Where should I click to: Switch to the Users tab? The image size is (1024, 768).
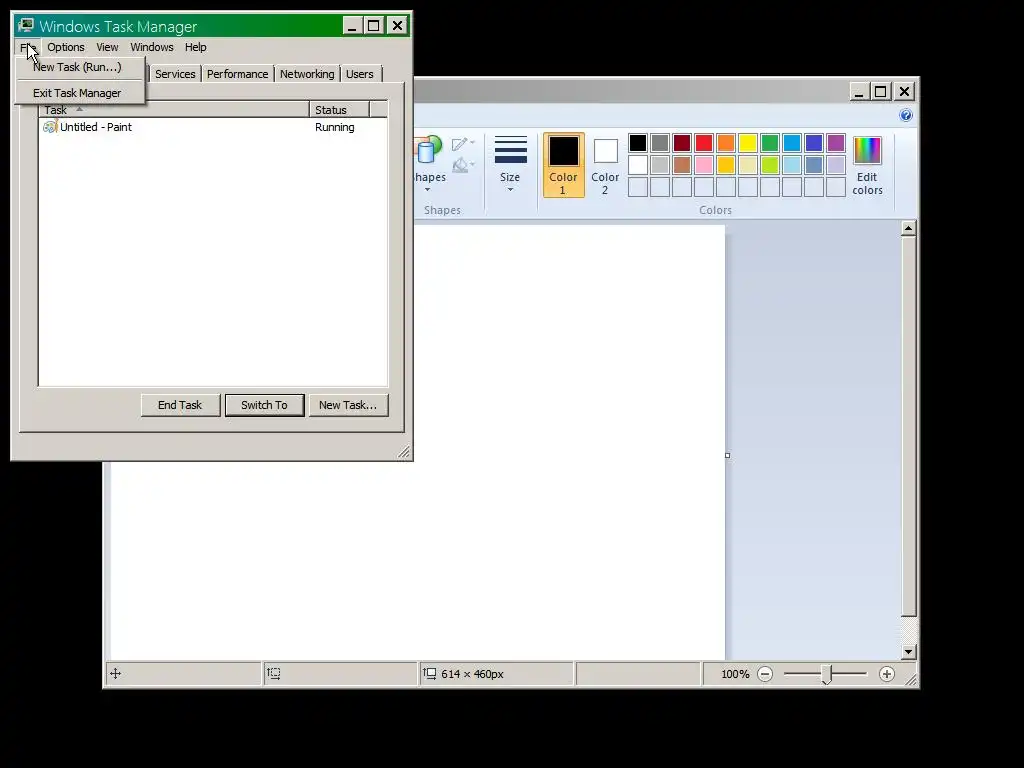click(x=360, y=74)
